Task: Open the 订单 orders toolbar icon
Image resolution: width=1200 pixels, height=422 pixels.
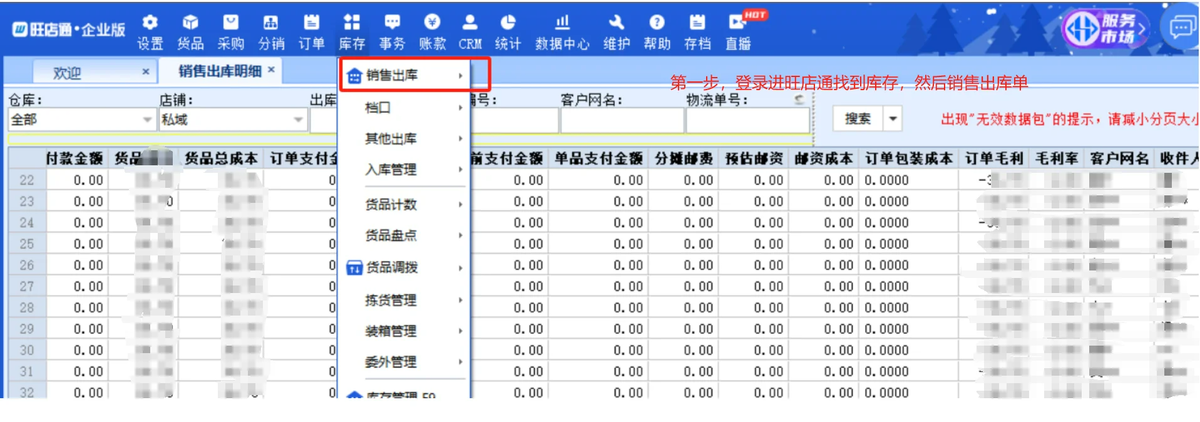Action: [x=311, y=32]
